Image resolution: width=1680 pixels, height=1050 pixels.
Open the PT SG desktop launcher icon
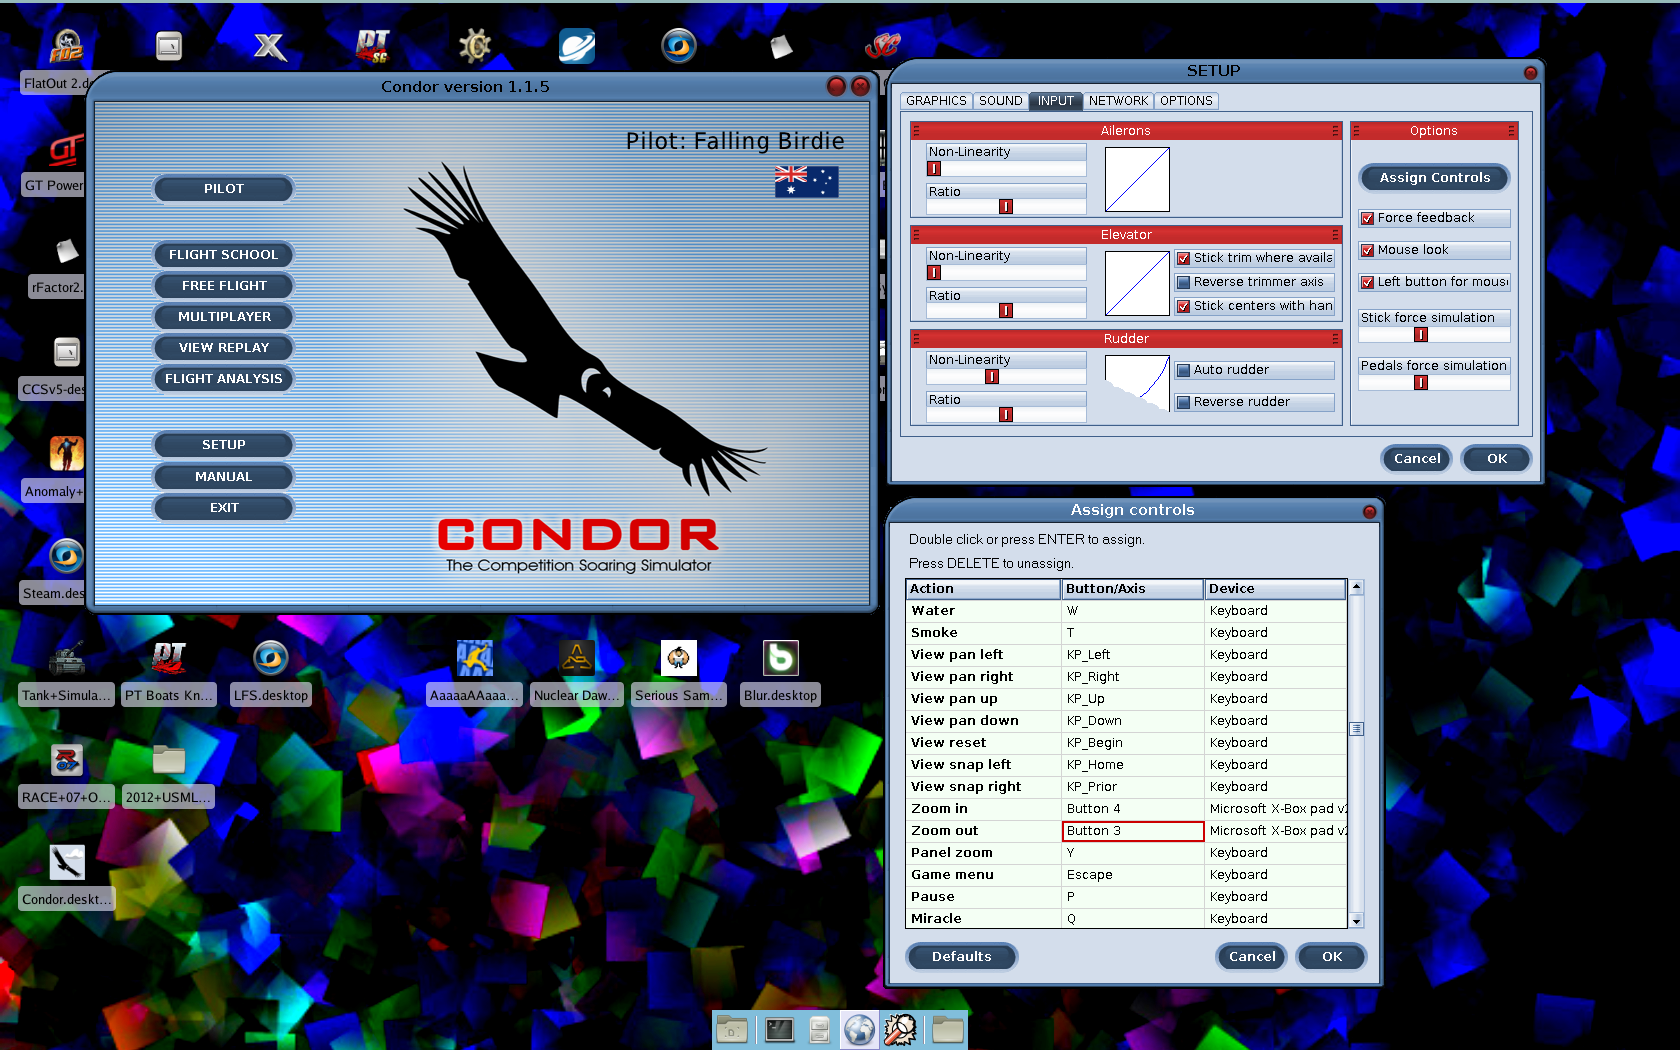372,46
